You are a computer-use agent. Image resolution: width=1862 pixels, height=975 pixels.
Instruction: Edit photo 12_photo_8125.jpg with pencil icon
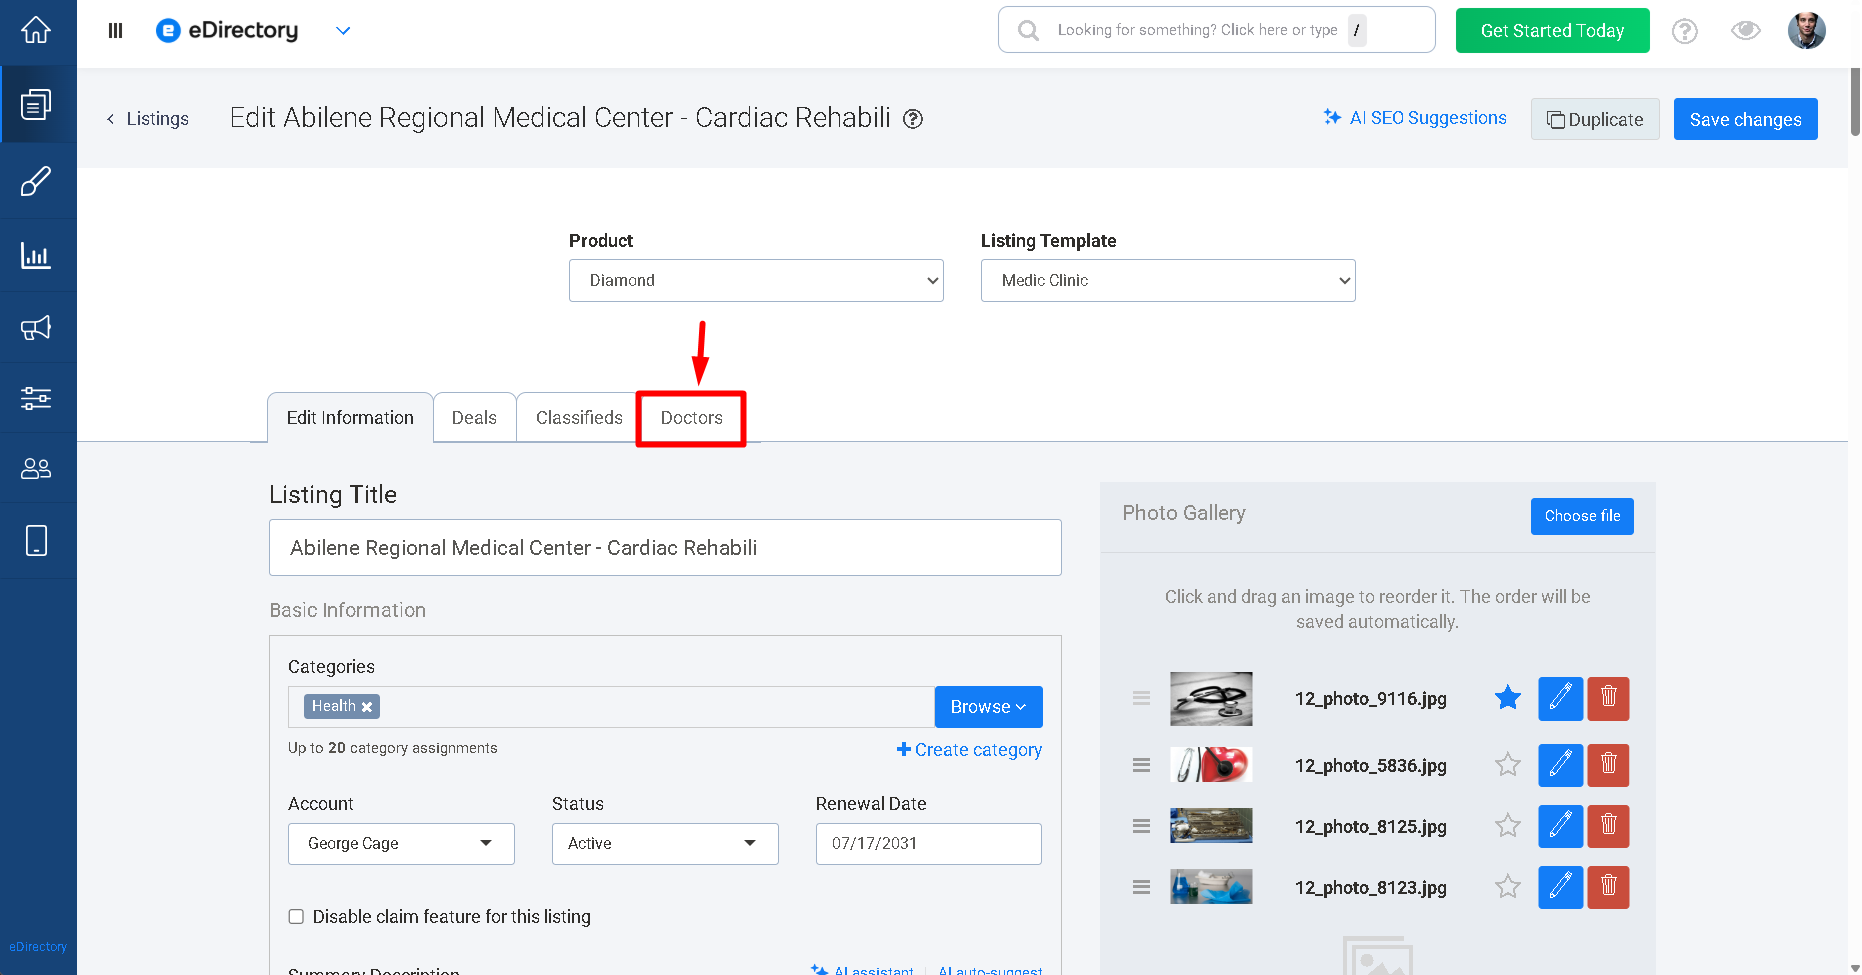(x=1560, y=826)
